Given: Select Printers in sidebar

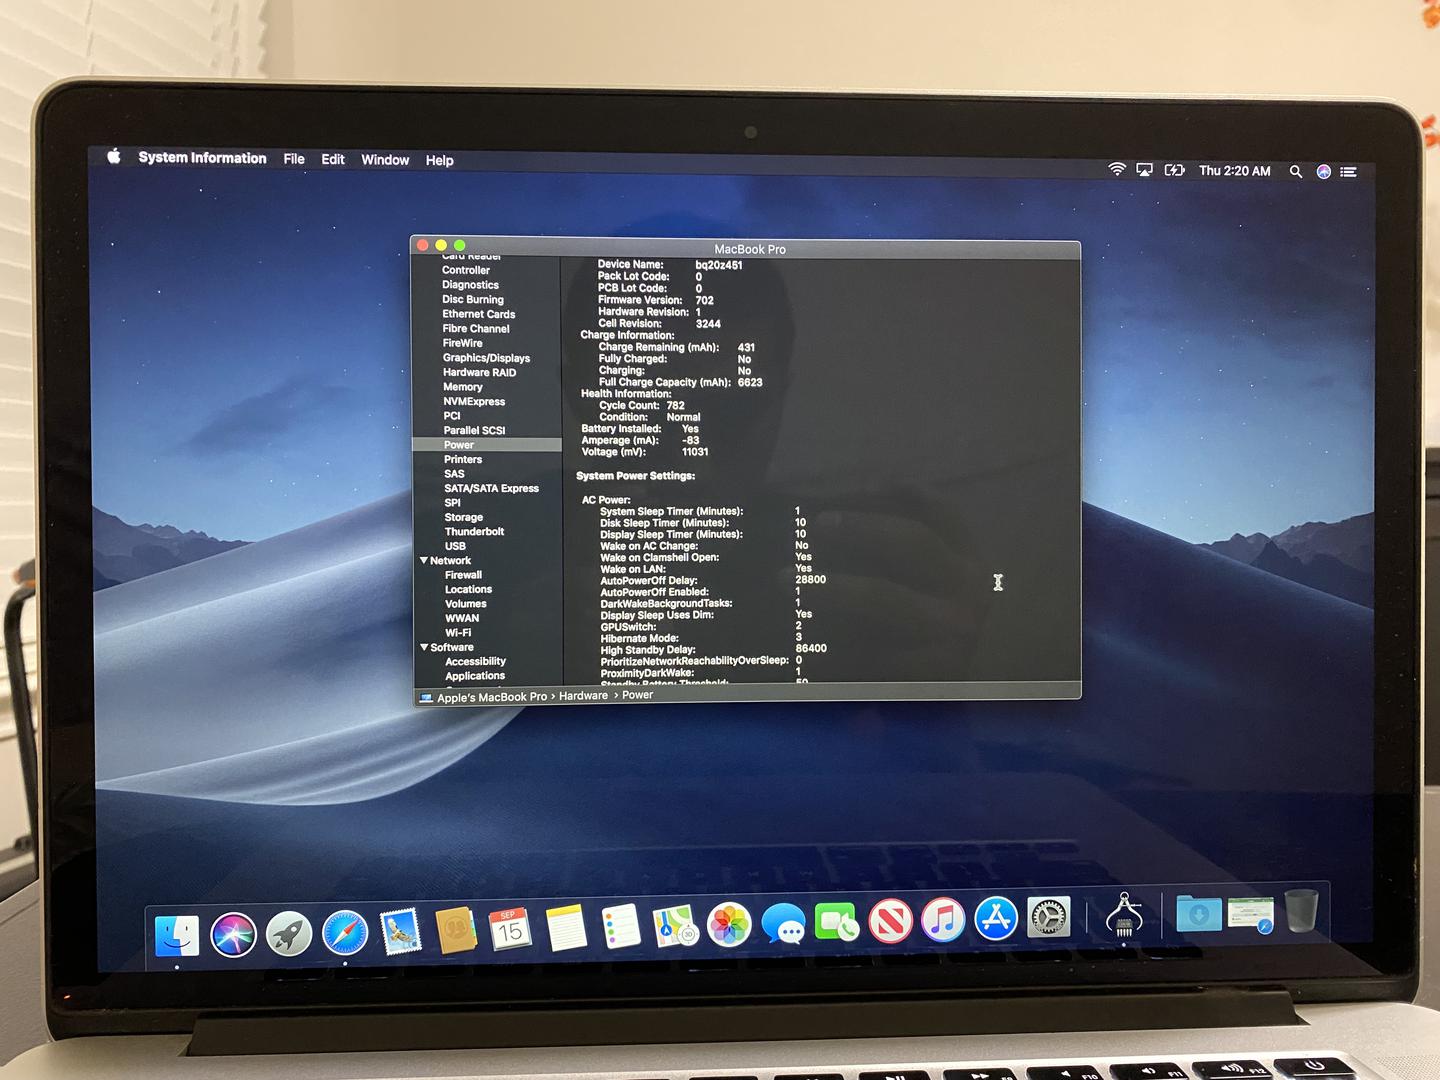Looking at the screenshot, I should click(x=463, y=459).
